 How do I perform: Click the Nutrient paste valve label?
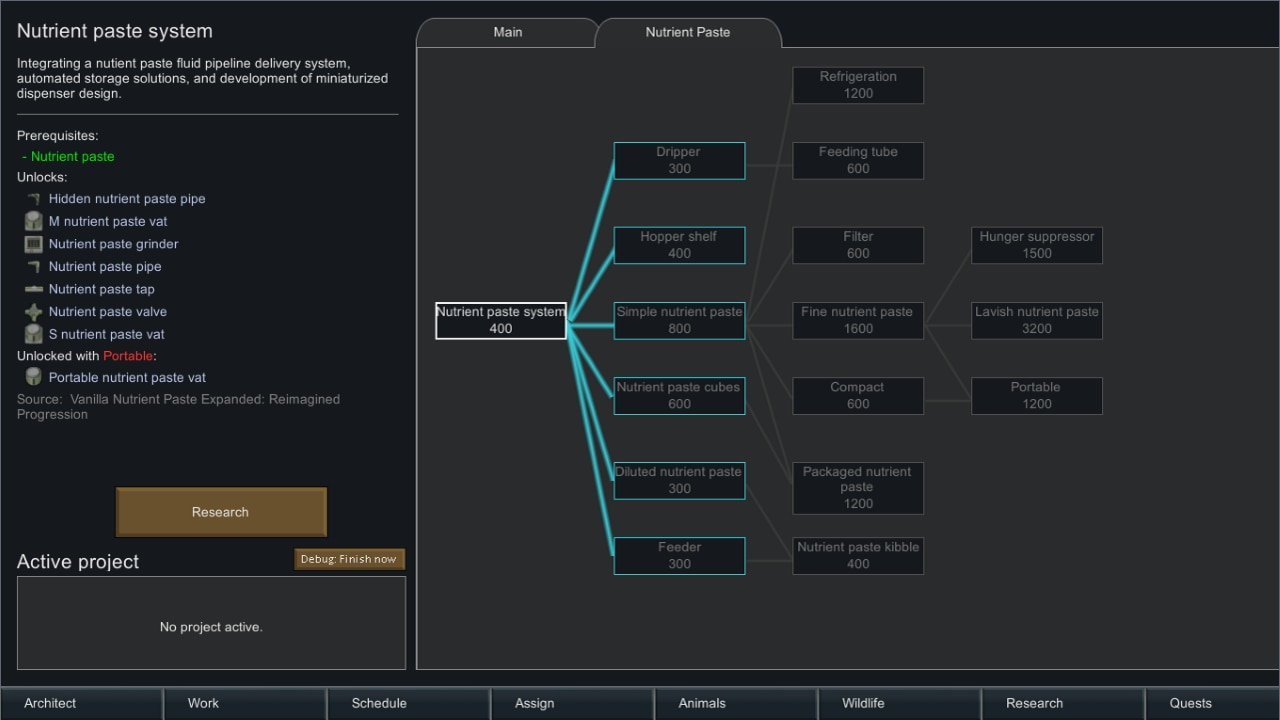point(108,312)
